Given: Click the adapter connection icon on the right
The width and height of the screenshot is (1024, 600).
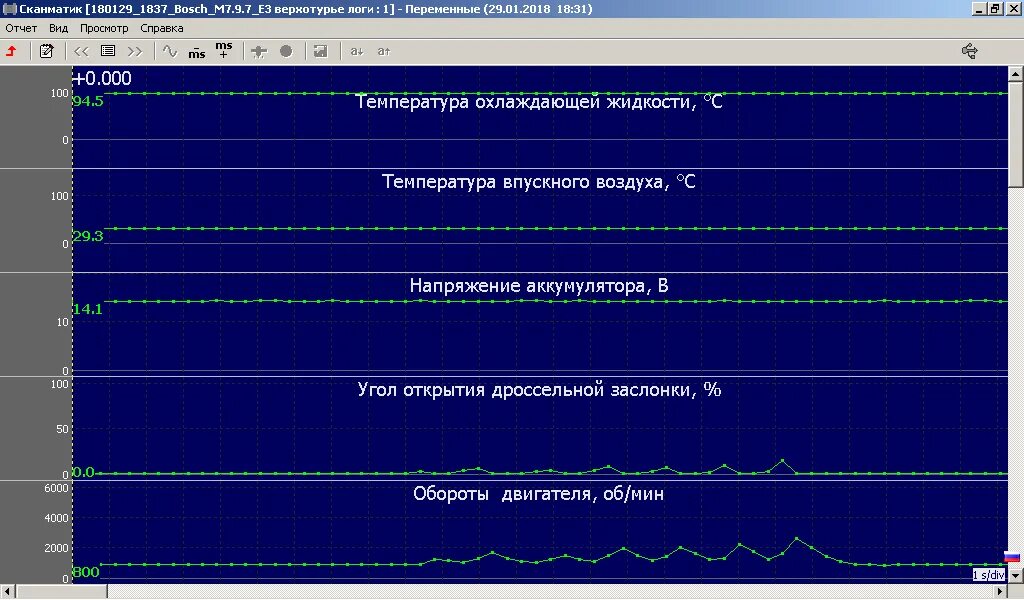Looking at the screenshot, I should coord(968,50).
